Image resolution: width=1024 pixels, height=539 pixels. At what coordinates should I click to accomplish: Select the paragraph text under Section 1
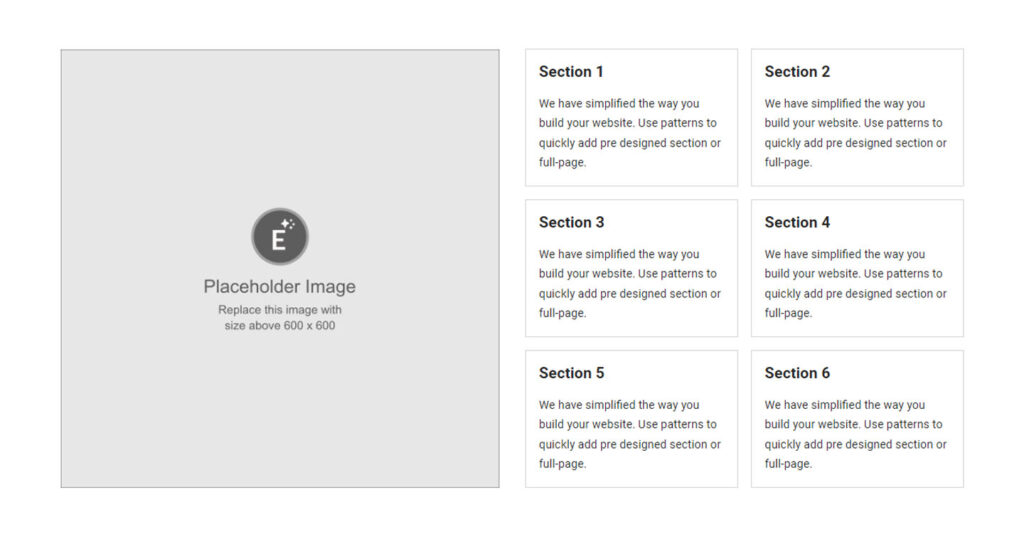point(630,133)
